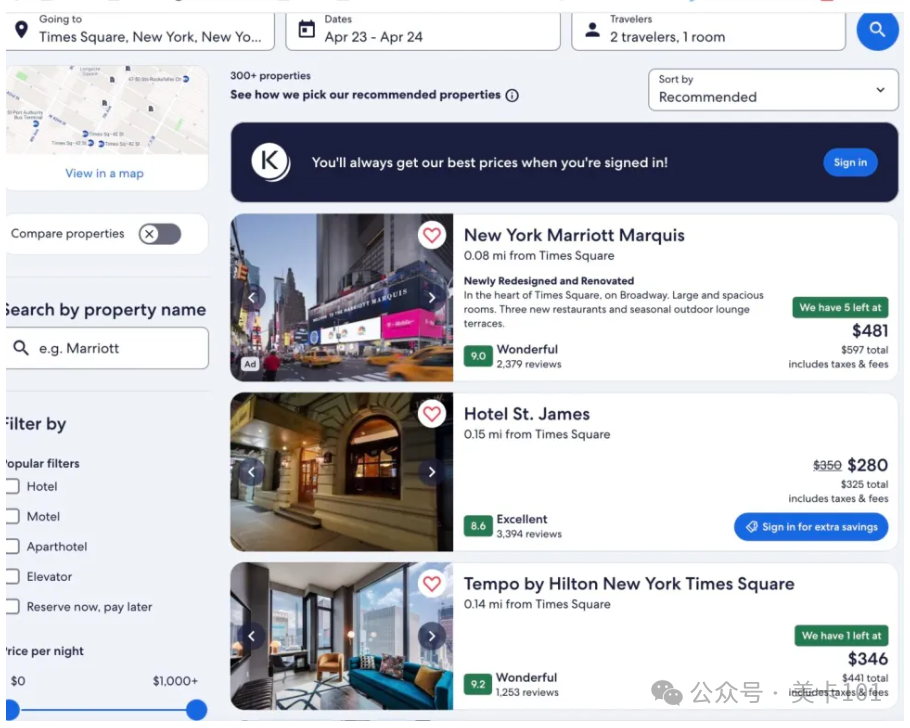Screen dimensions: 910x728
Task: Click the $325 total text
Action: tap(864, 484)
